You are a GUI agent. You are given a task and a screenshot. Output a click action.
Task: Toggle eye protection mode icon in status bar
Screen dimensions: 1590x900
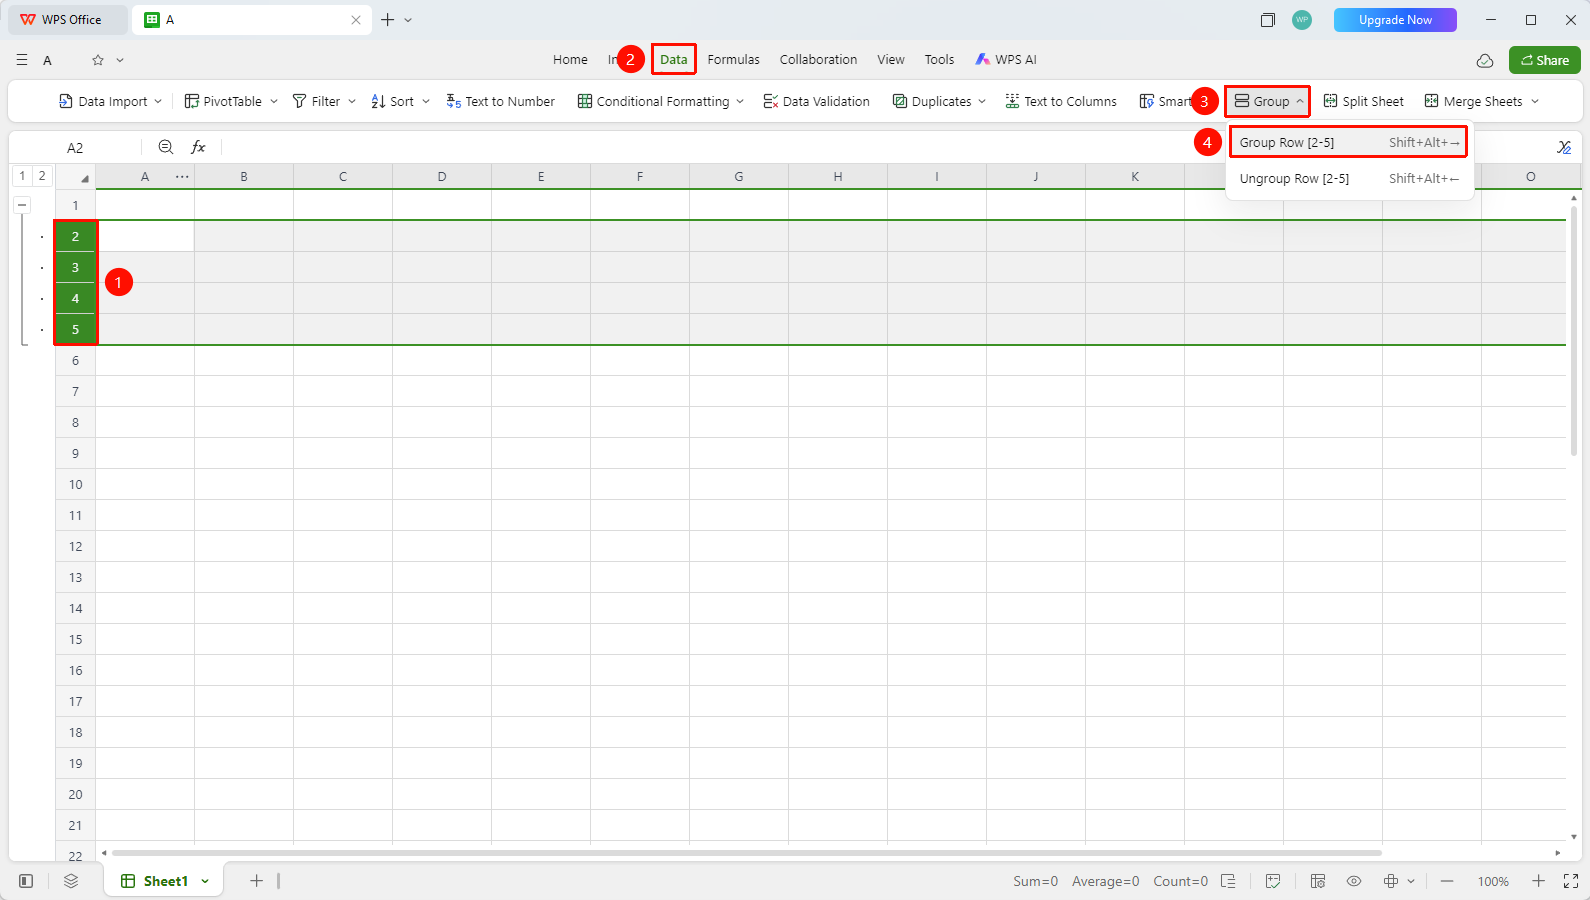click(1354, 881)
